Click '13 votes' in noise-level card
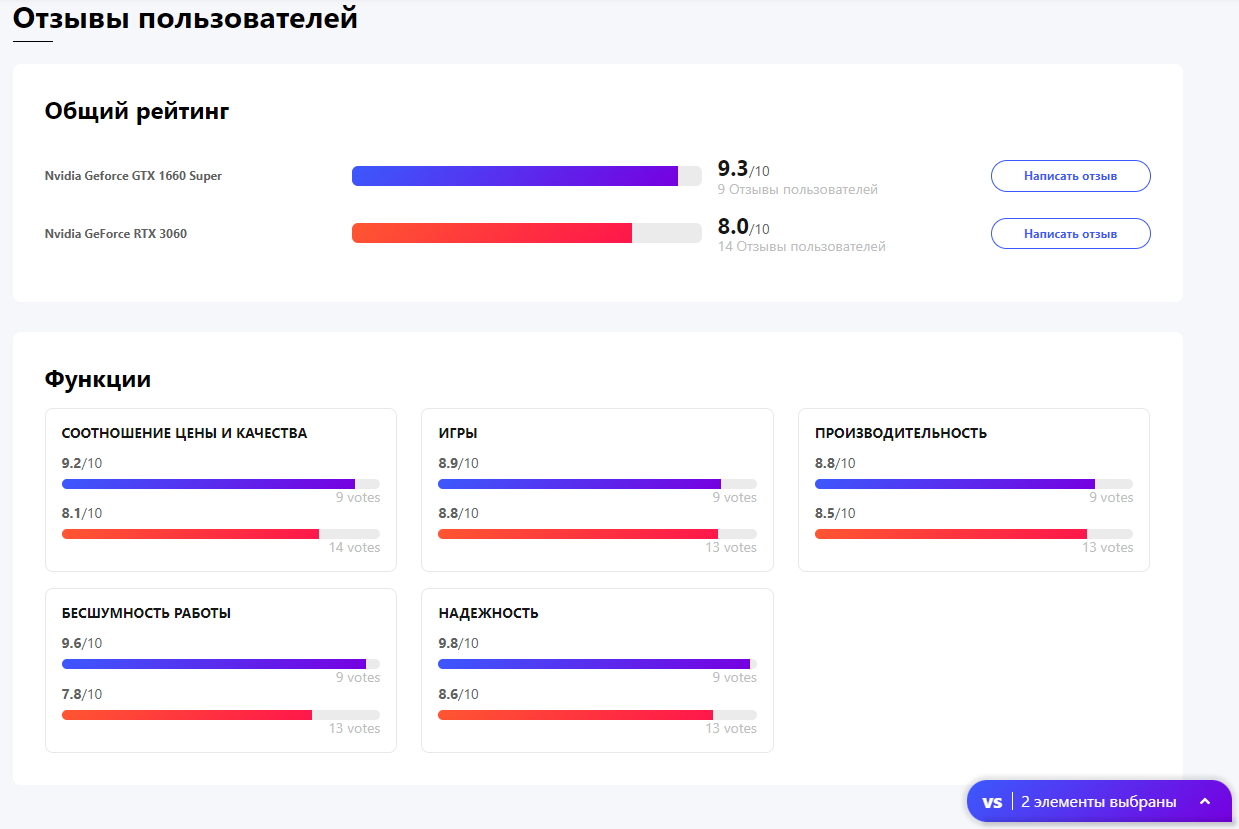Image resolution: width=1239 pixels, height=829 pixels. click(355, 728)
